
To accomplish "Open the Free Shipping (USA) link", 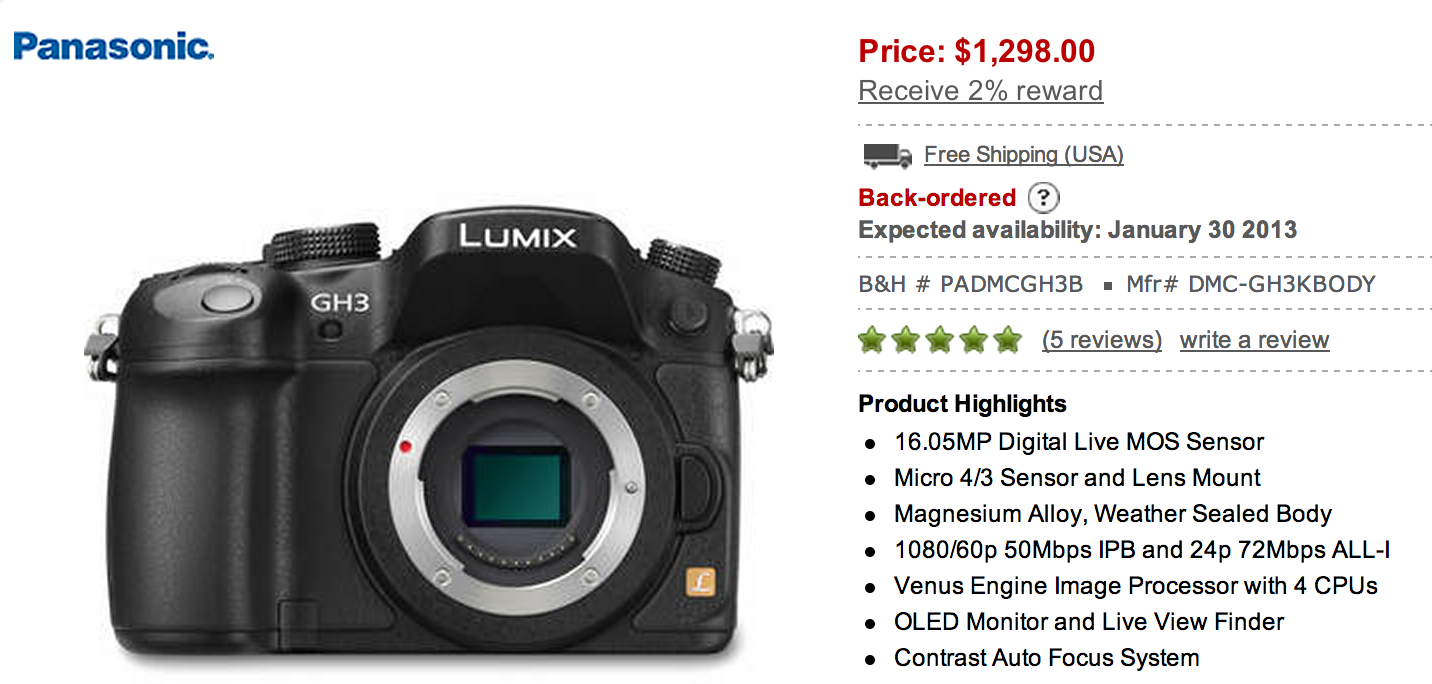I will pyautogui.click(x=1024, y=155).
